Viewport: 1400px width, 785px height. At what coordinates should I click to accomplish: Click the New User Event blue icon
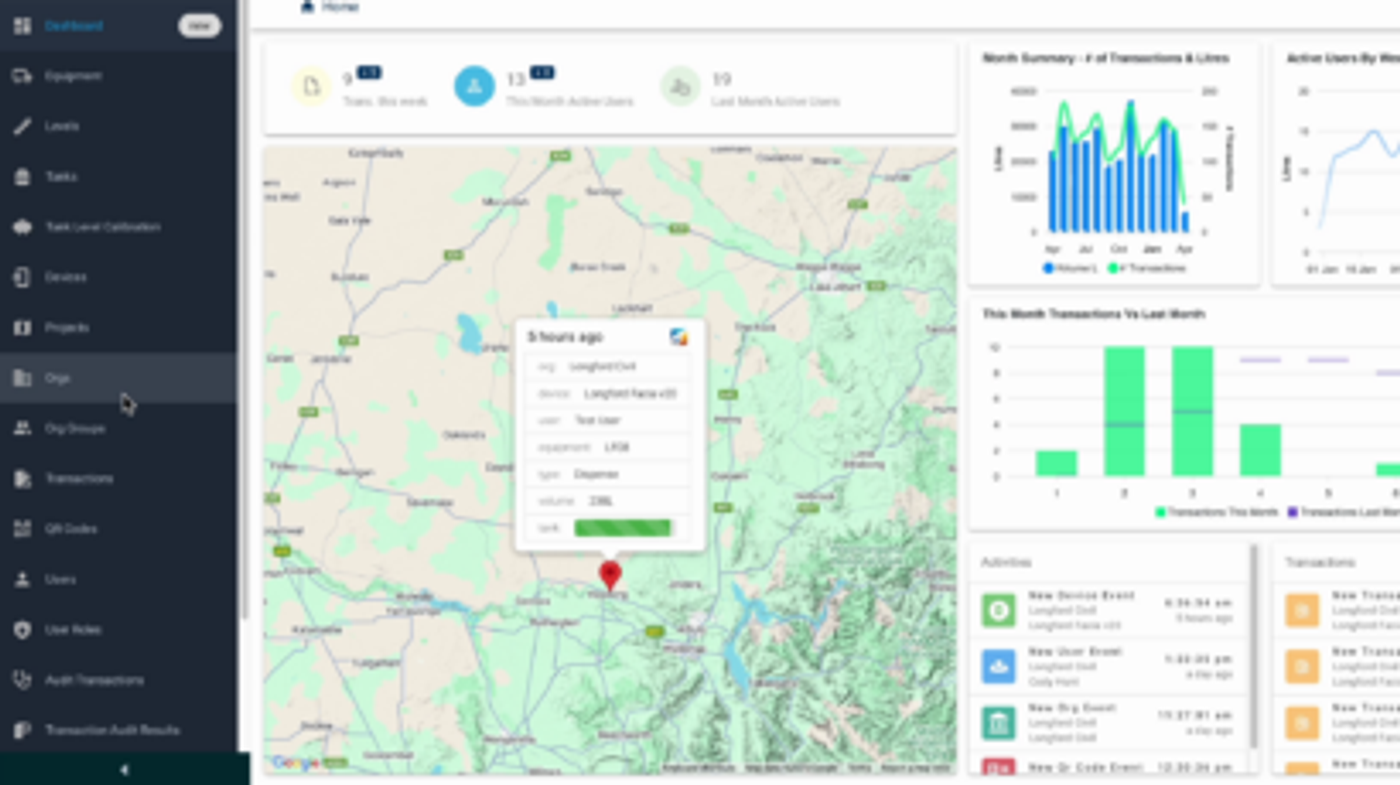(x=998, y=666)
